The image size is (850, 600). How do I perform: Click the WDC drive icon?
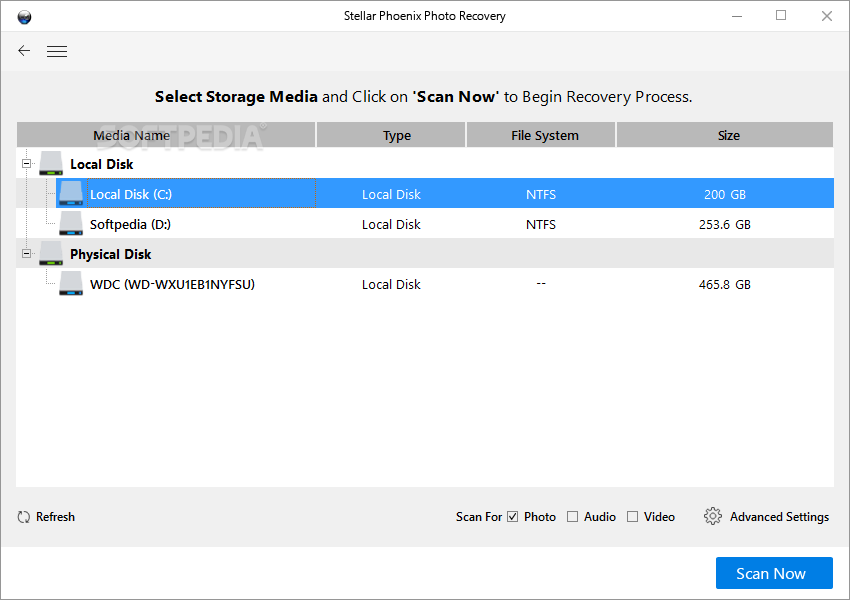(x=71, y=283)
